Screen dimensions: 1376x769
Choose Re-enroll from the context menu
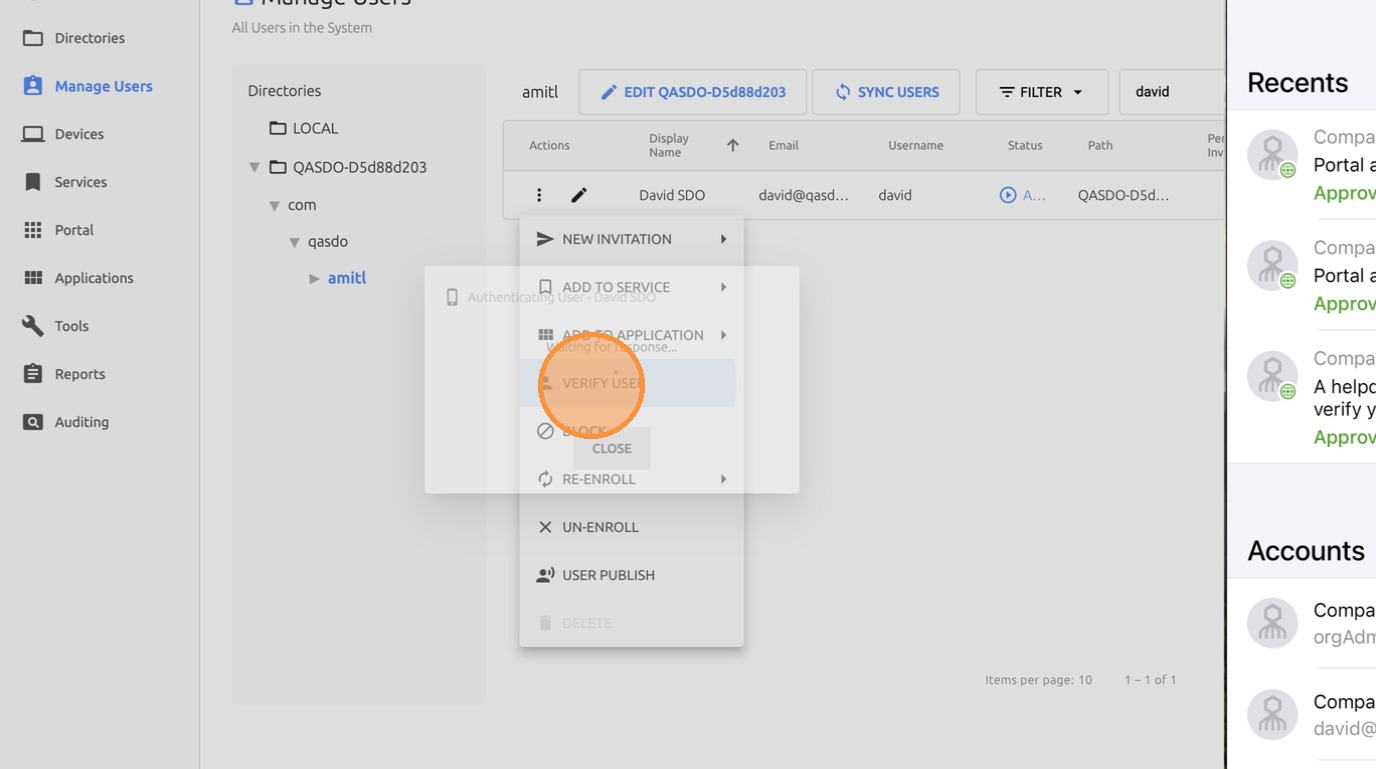coord(631,479)
